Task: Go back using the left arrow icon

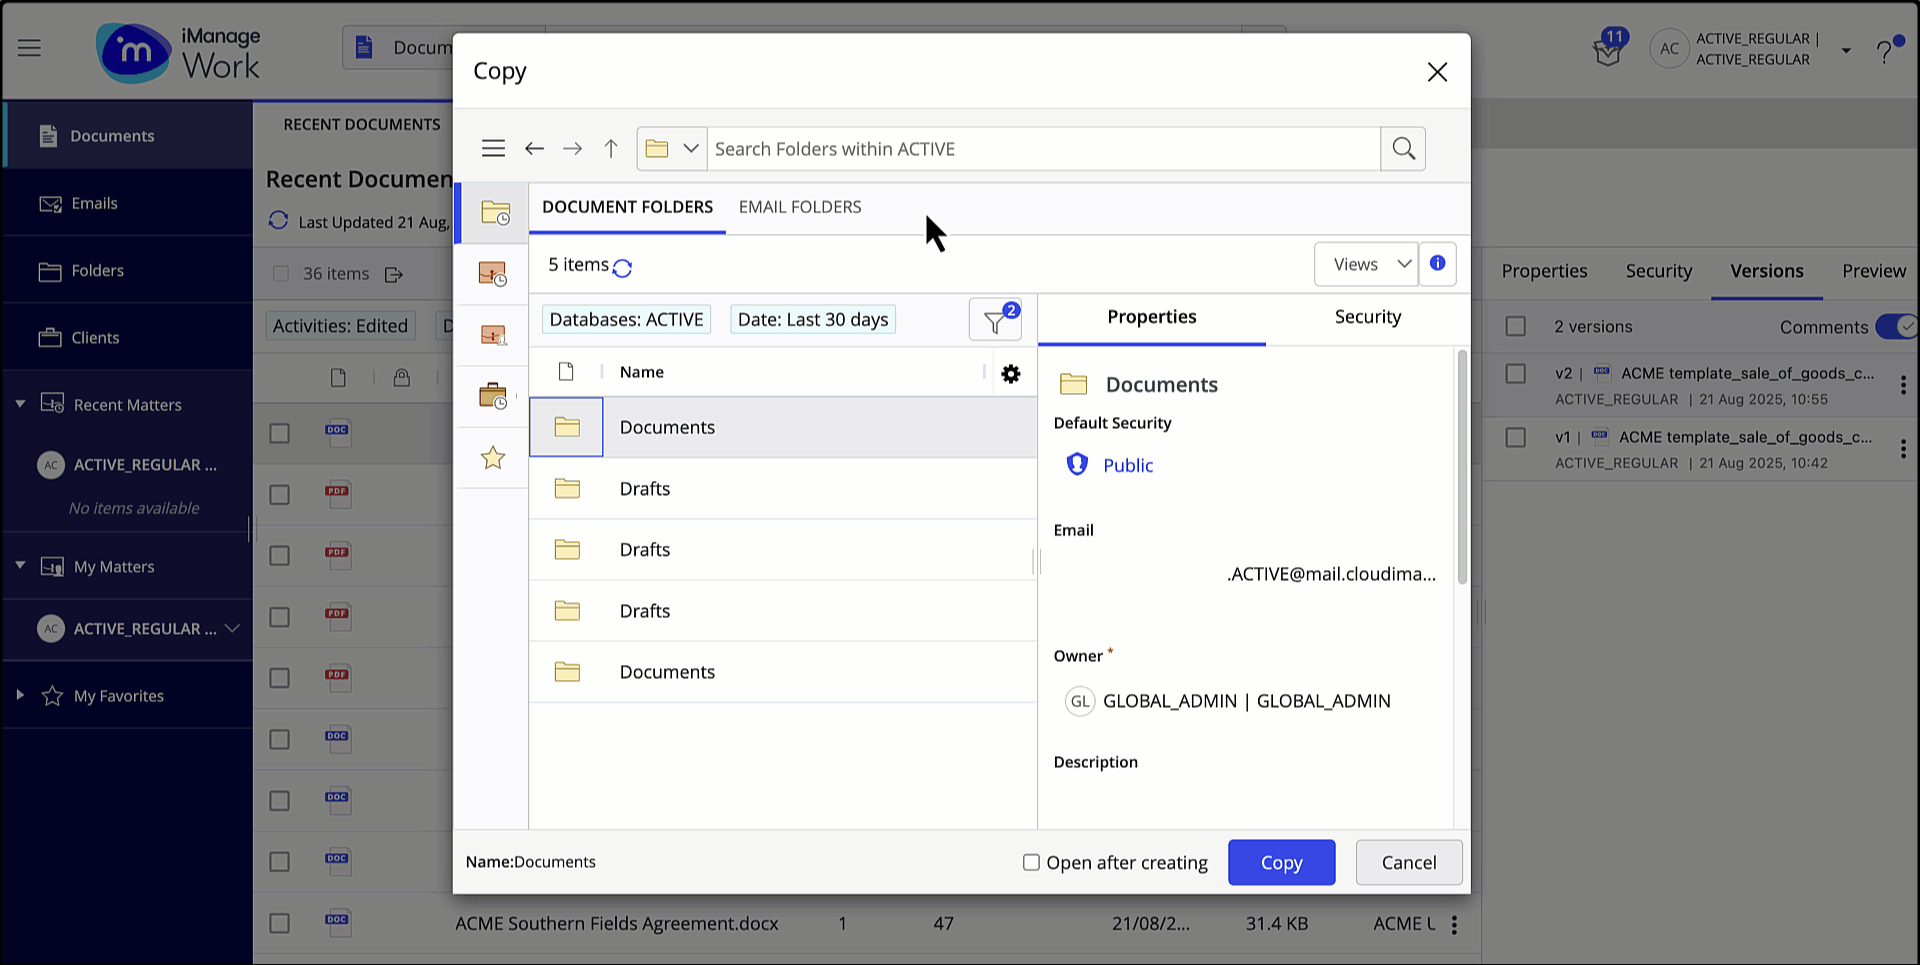Action: [x=534, y=149]
